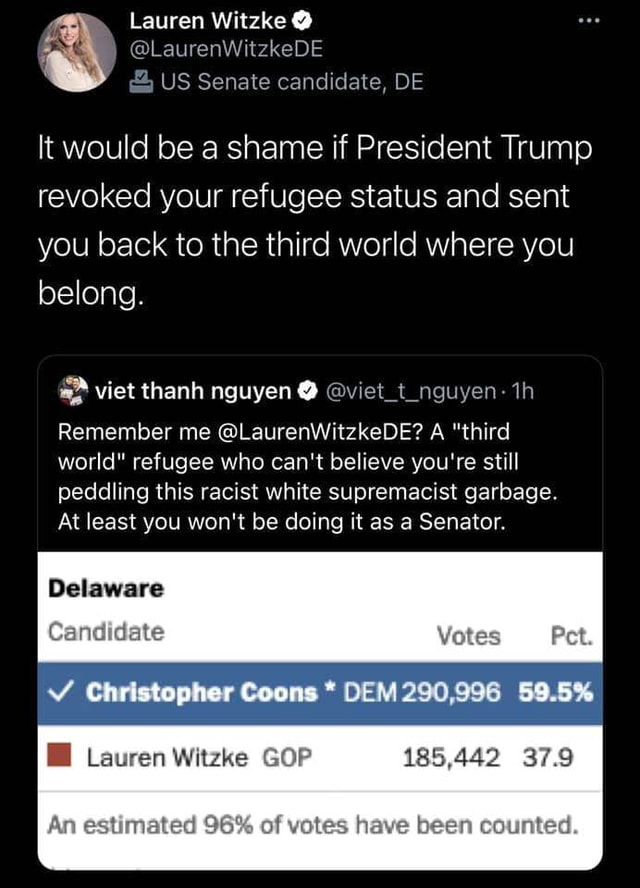The height and width of the screenshot is (888, 640).
Task: Click the red square next to Lauren Witzke GOP
Action: [x=62, y=757]
